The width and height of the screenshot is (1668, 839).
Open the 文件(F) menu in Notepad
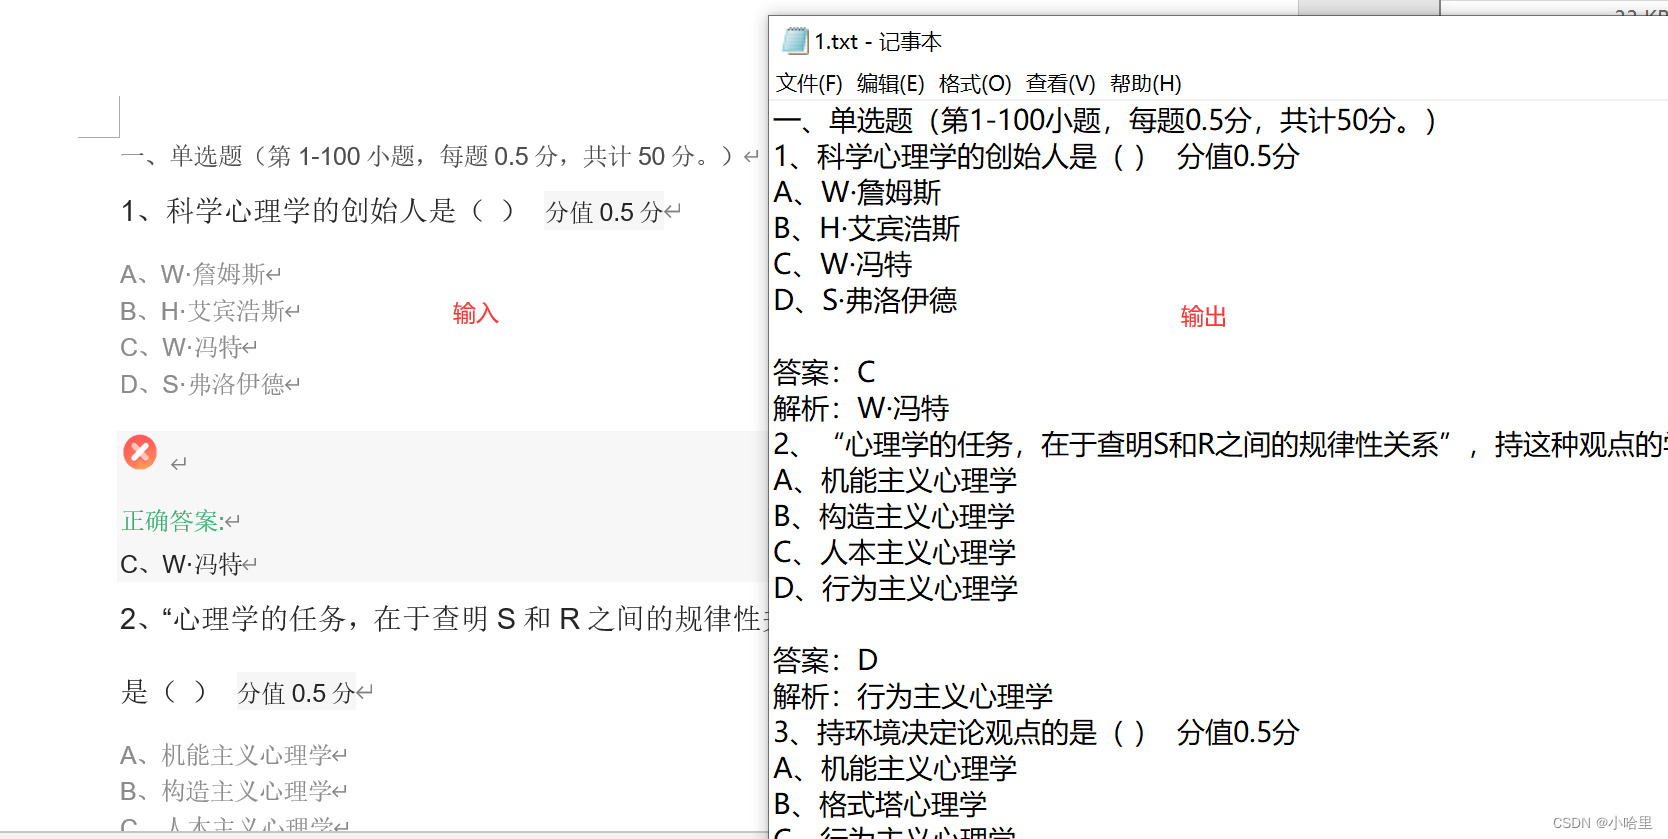click(809, 83)
